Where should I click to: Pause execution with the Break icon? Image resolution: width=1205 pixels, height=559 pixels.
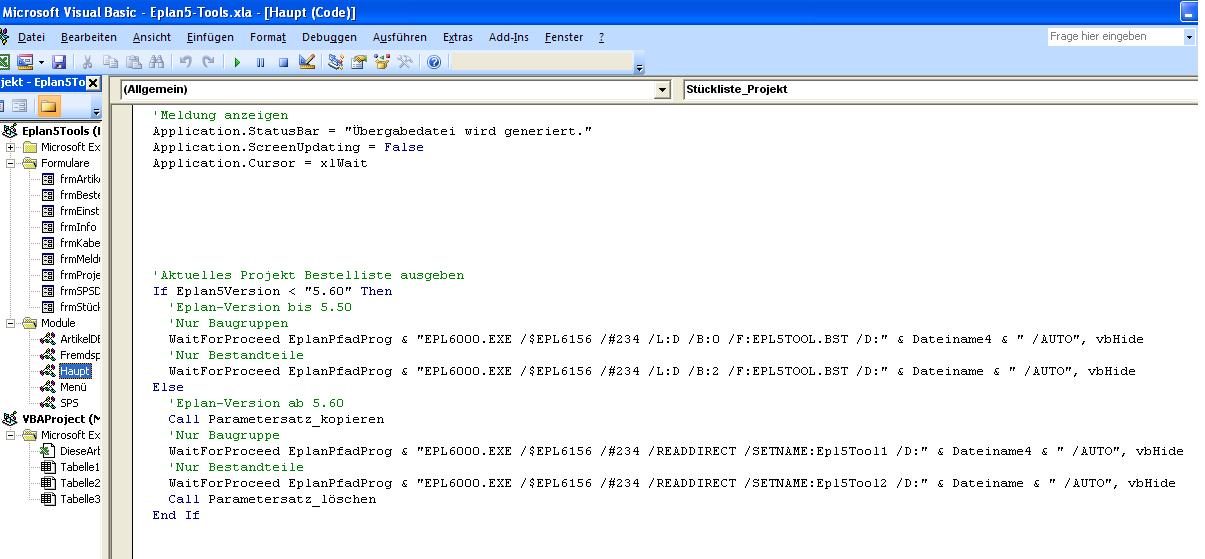(260, 62)
